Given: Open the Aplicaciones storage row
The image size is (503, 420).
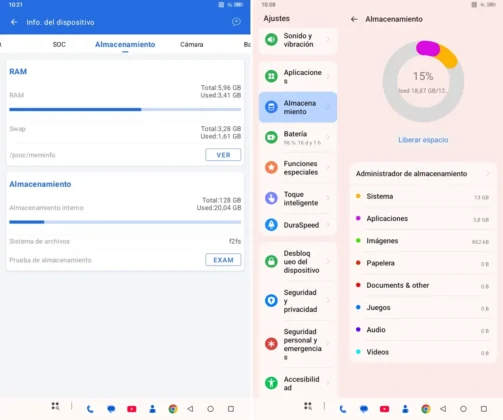Looking at the screenshot, I should click(423, 219).
